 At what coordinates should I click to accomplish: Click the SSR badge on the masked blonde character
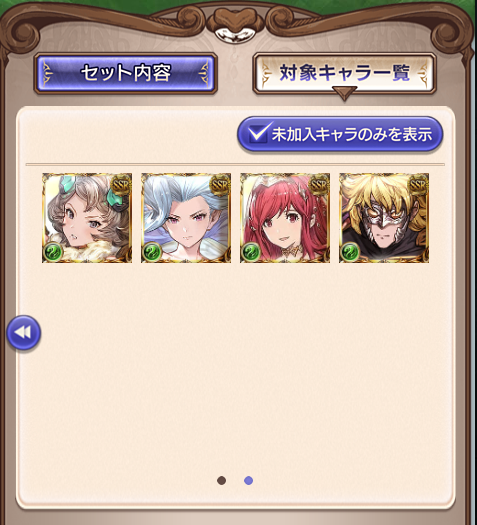pos(418,184)
